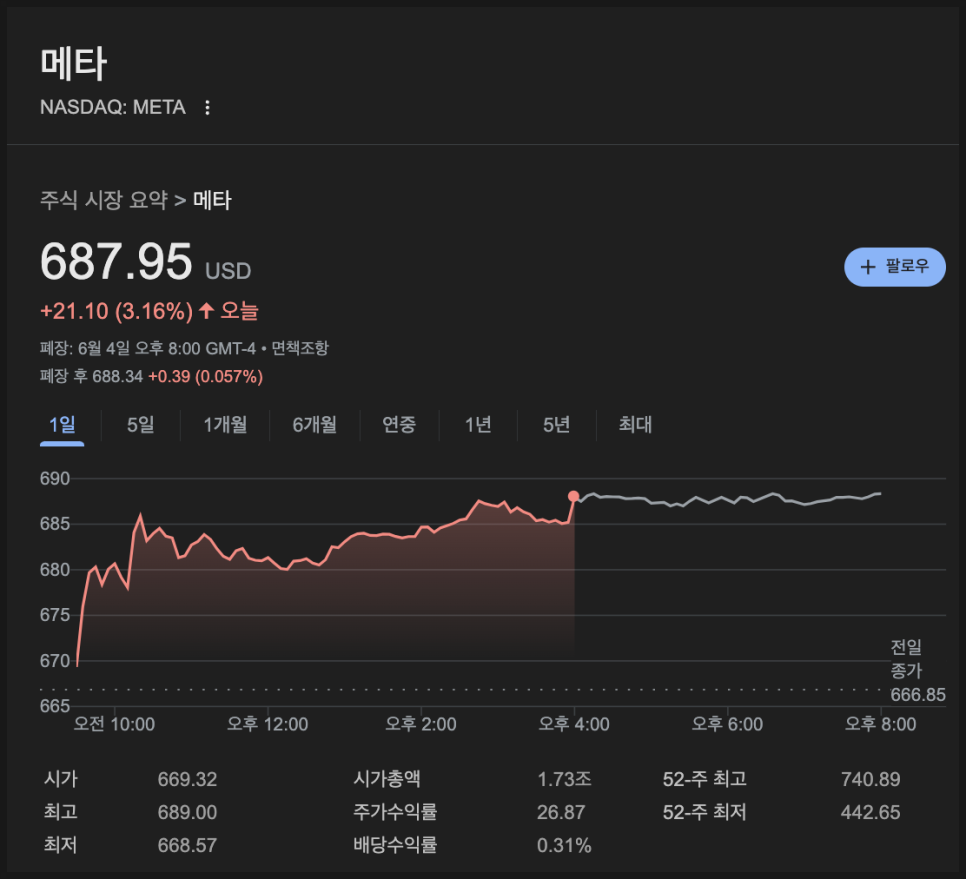This screenshot has width=966, height=879.
Task: Click the 오후 4:00 time axis marker
Action: pos(574,724)
